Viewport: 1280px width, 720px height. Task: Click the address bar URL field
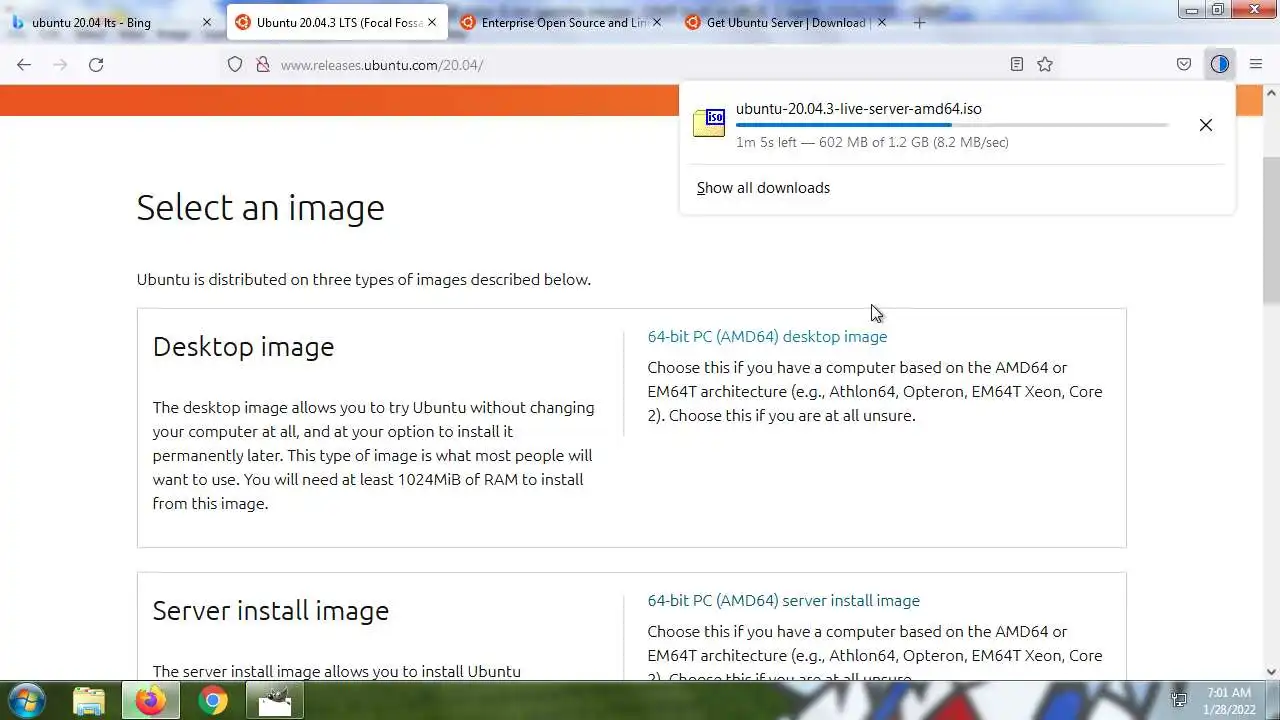(x=640, y=64)
